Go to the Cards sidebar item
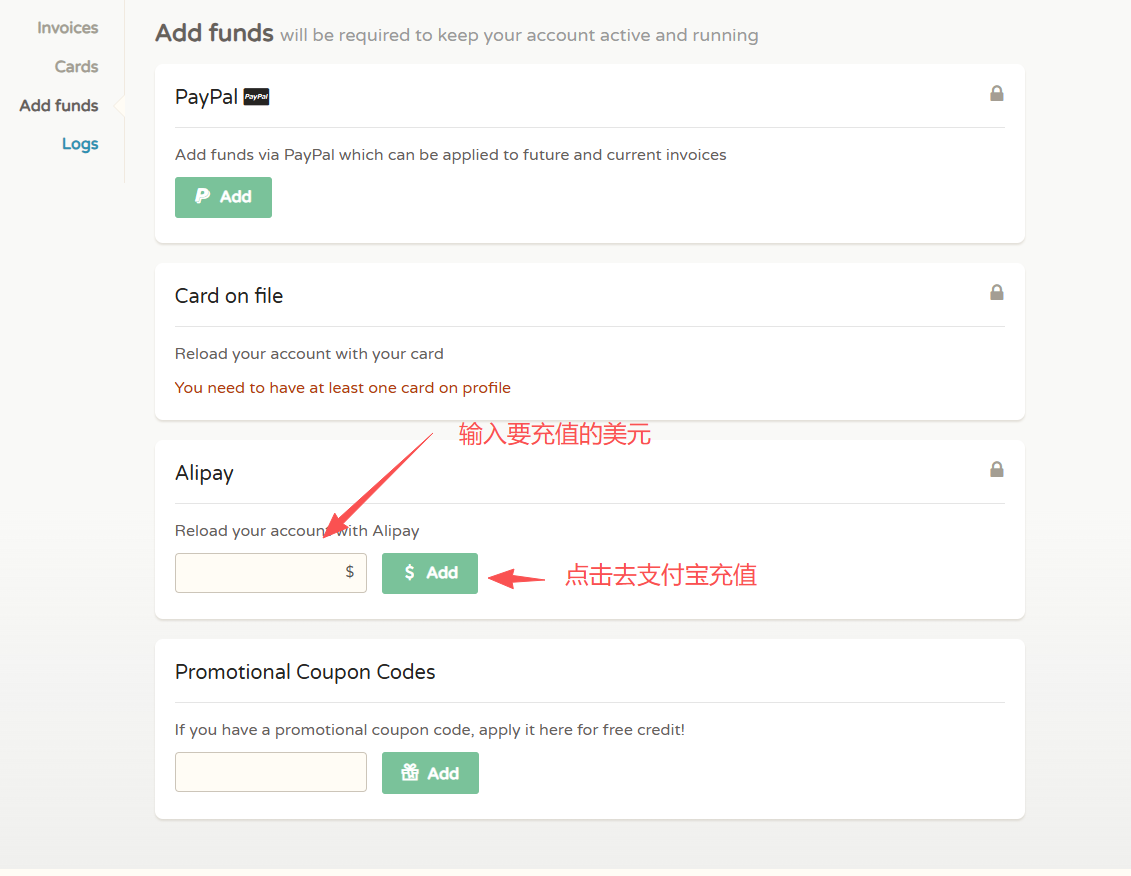Viewport: 1131px width, 876px height. tap(76, 67)
